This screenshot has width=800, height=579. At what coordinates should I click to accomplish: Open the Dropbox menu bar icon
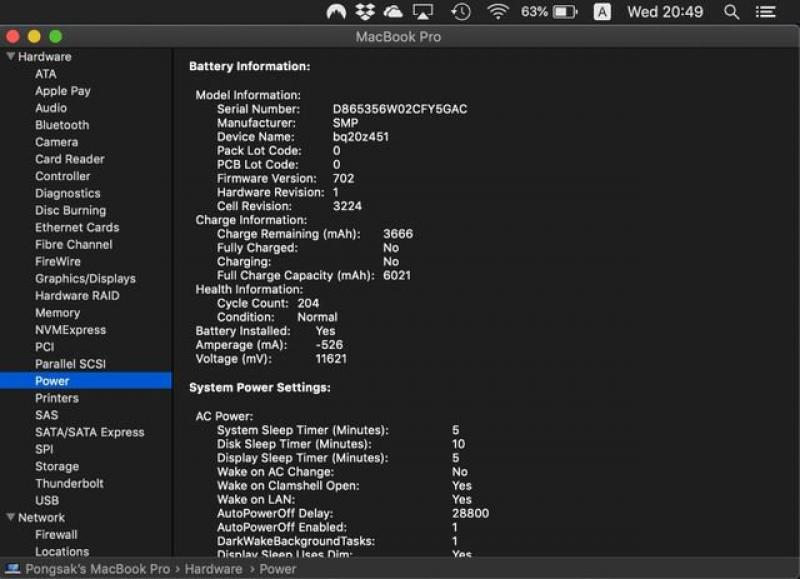365,12
